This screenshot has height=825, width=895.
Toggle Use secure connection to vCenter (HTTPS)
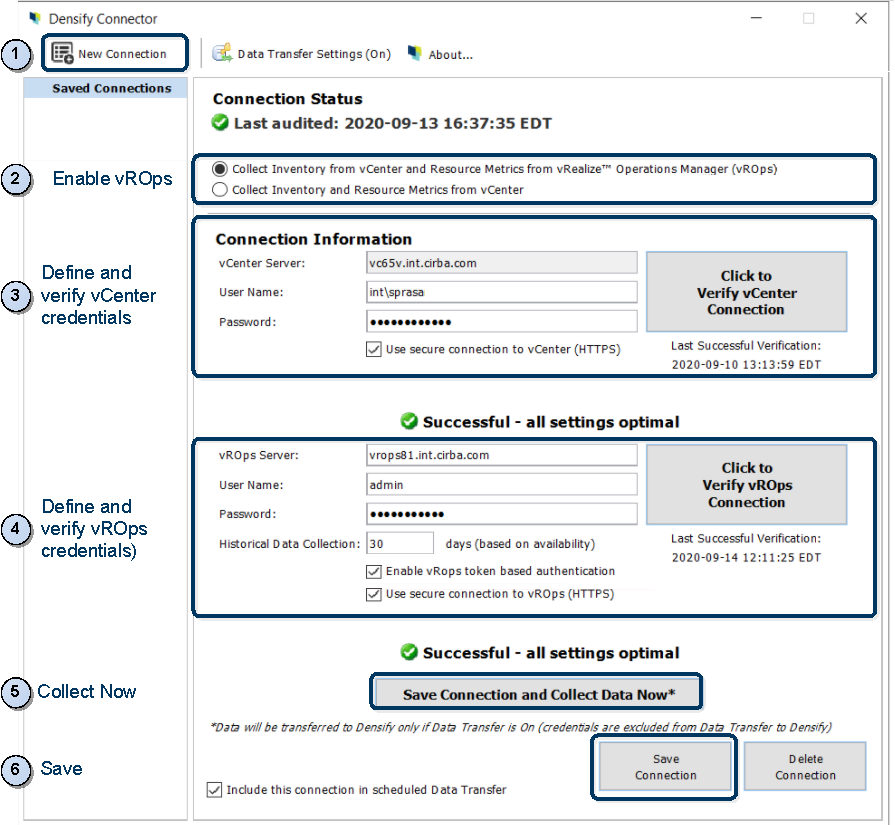tap(374, 349)
